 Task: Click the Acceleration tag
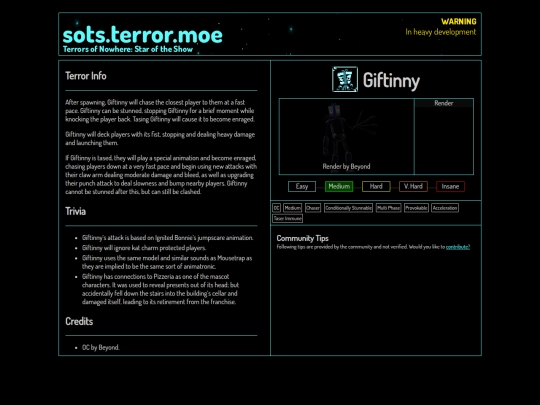click(445, 208)
